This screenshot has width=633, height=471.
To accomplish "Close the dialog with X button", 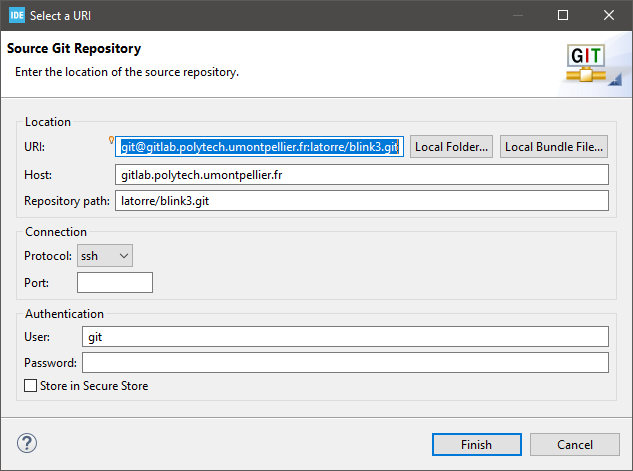I will [609, 15].
